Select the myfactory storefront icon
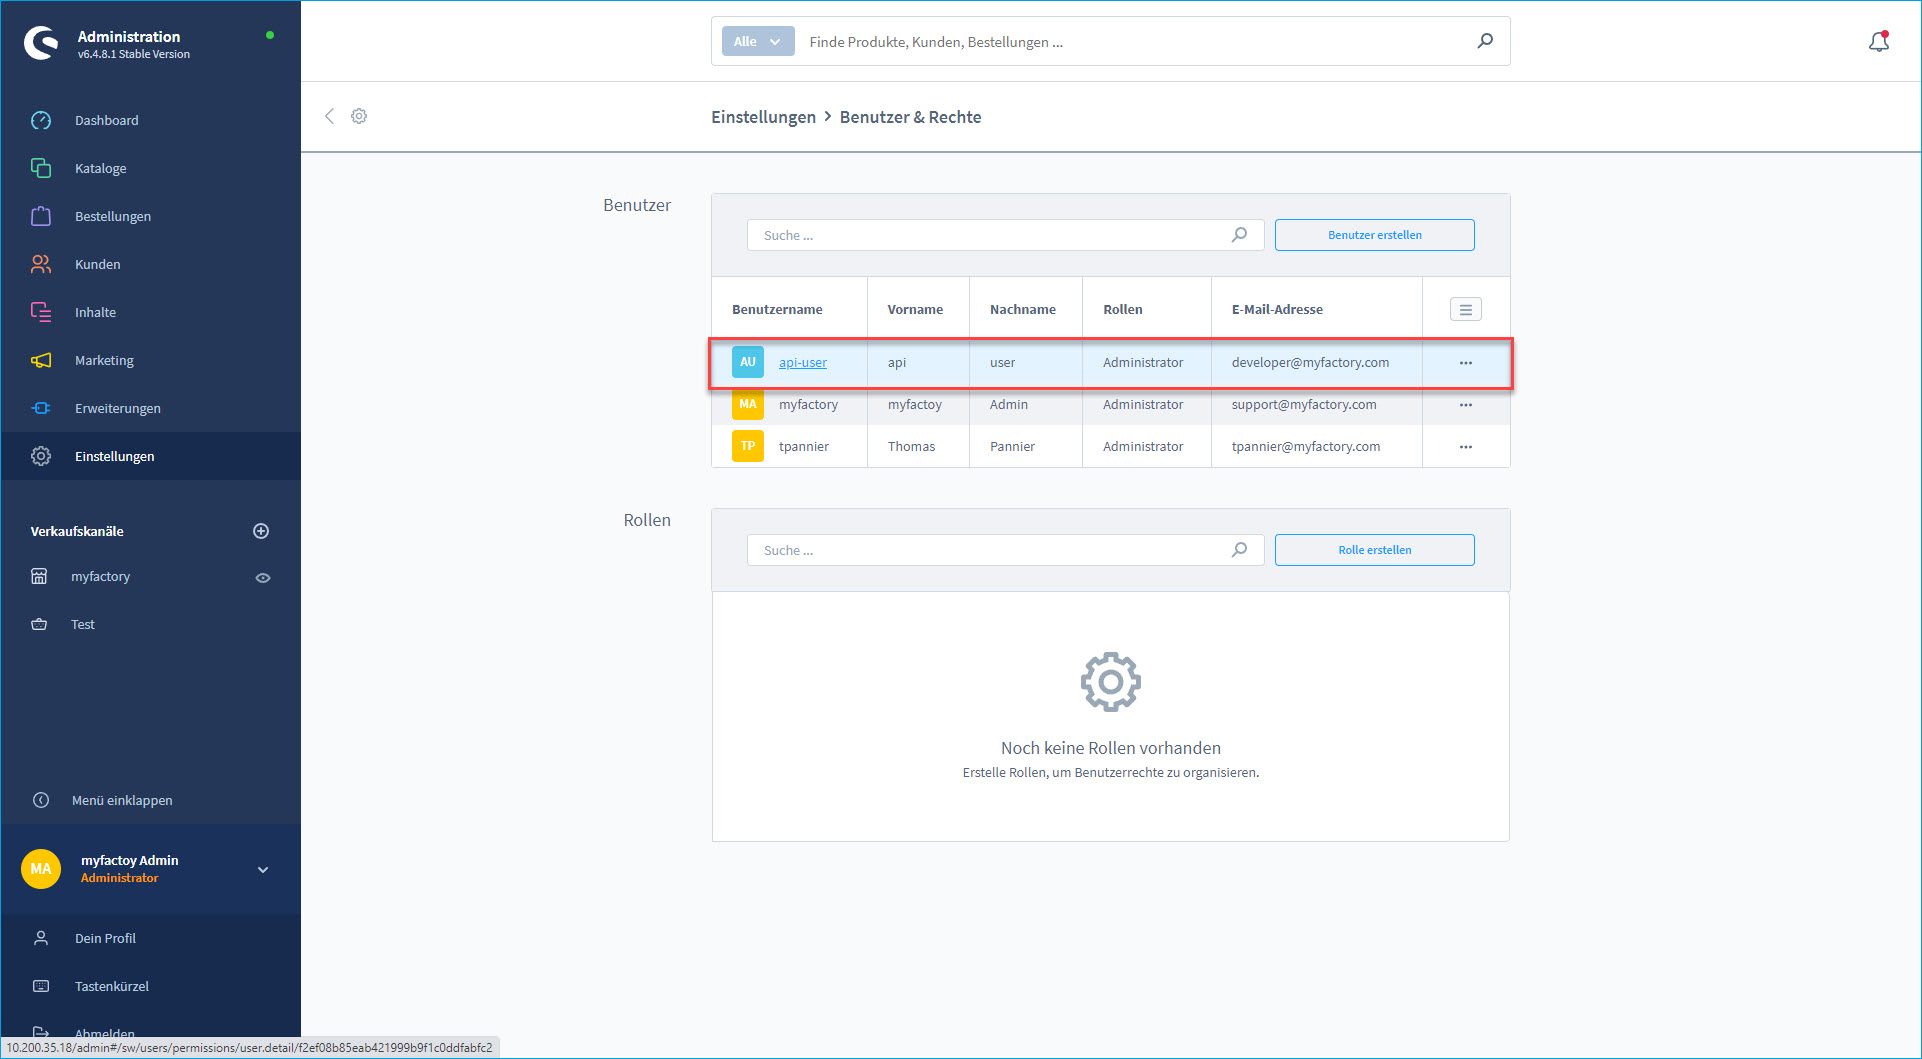 tap(40, 576)
